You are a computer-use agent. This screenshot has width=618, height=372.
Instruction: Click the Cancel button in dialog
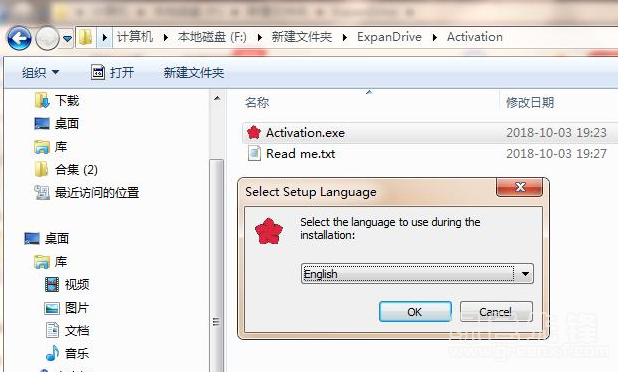[x=496, y=312]
